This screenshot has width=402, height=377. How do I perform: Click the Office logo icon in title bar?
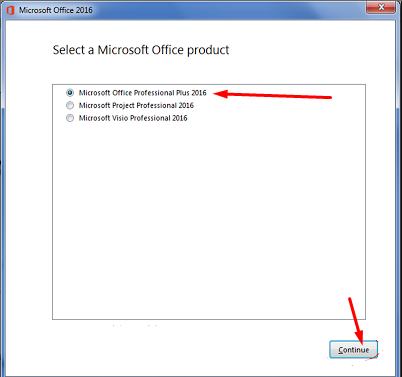(10, 10)
